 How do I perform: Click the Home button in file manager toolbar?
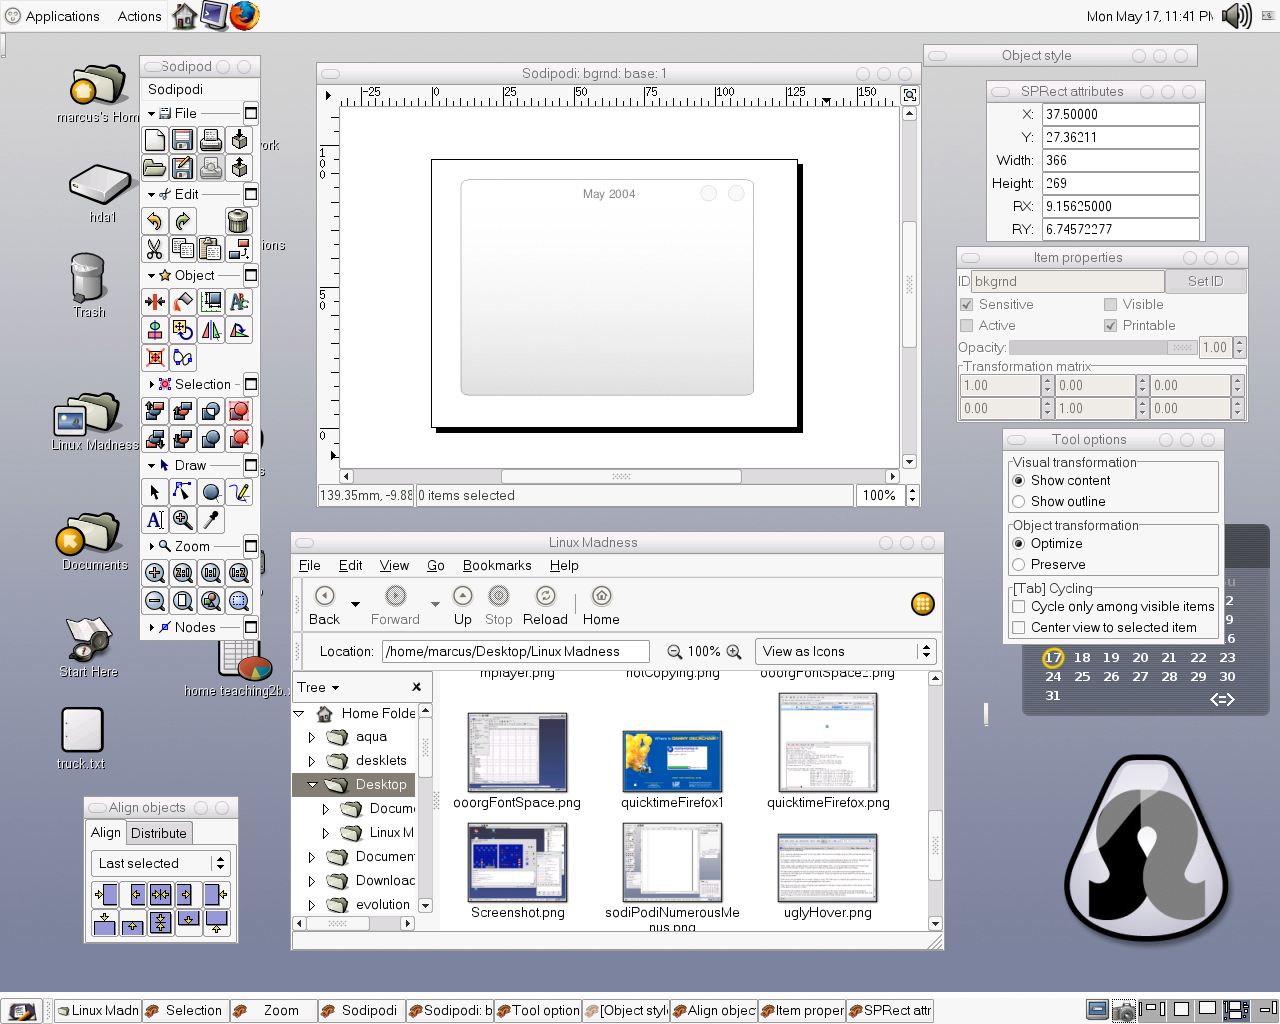click(601, 606)
